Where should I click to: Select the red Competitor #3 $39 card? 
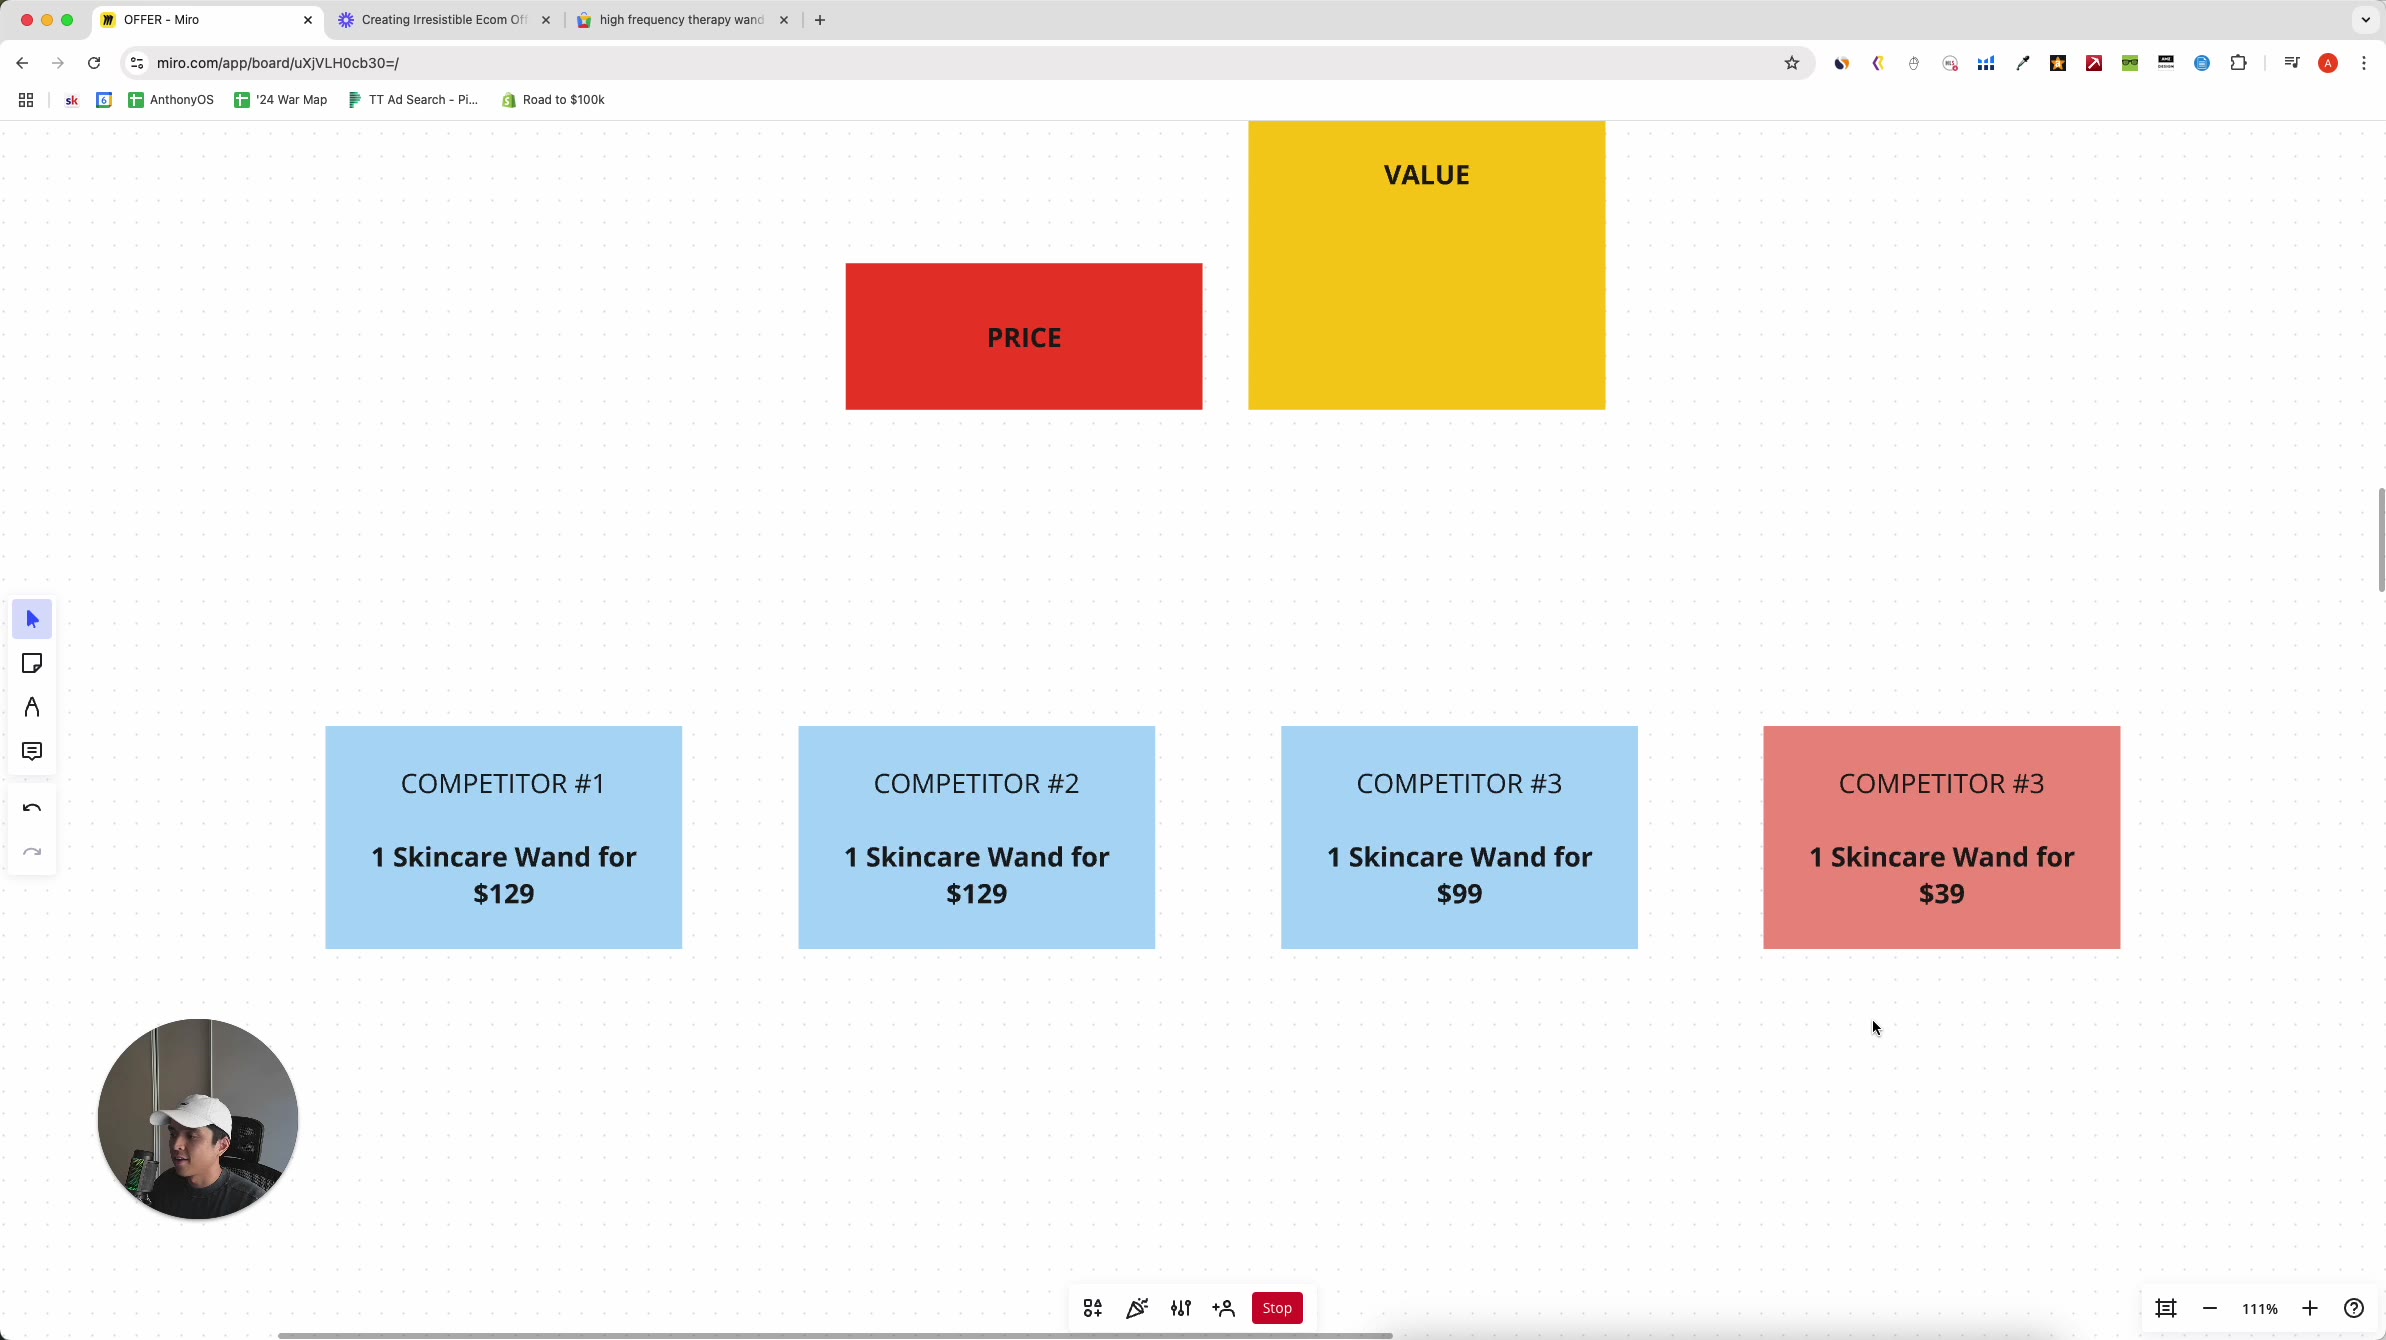pyautogui.click(x=1942, y=837)
